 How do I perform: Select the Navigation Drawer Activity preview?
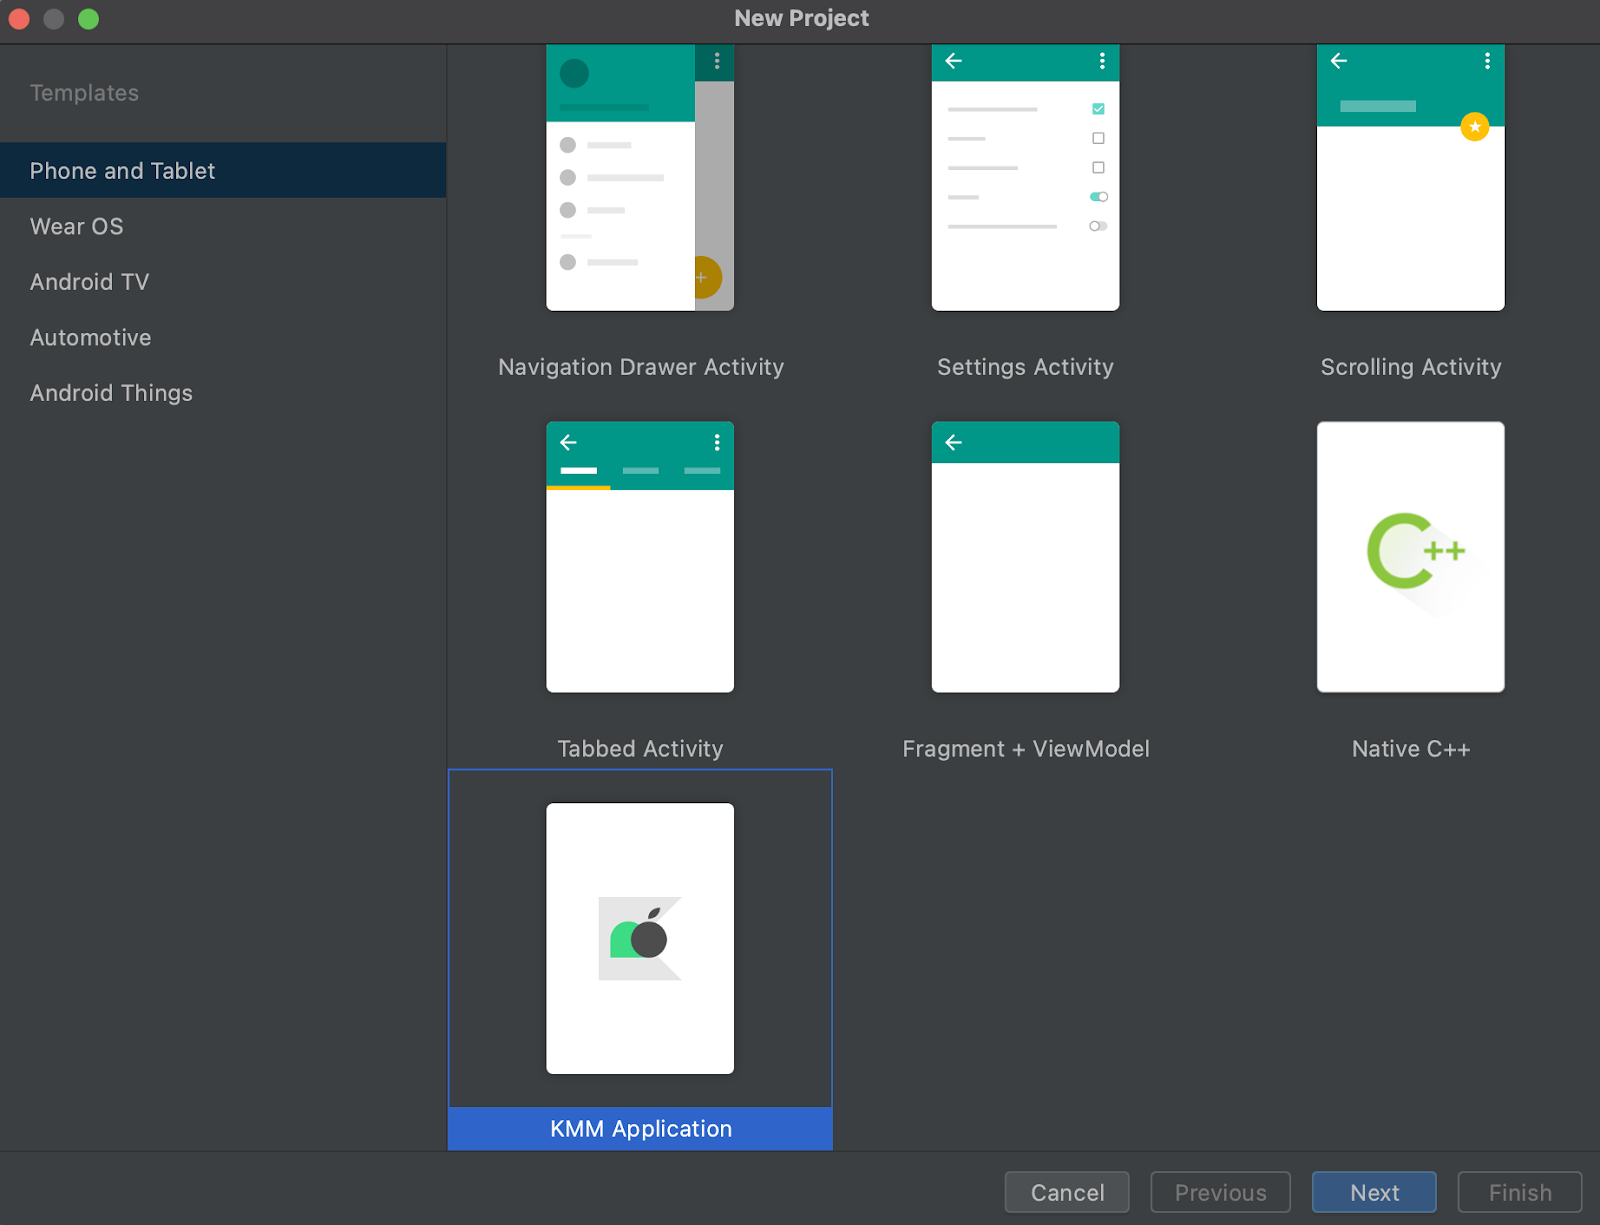pyautogui.click(x=640, y=178)
